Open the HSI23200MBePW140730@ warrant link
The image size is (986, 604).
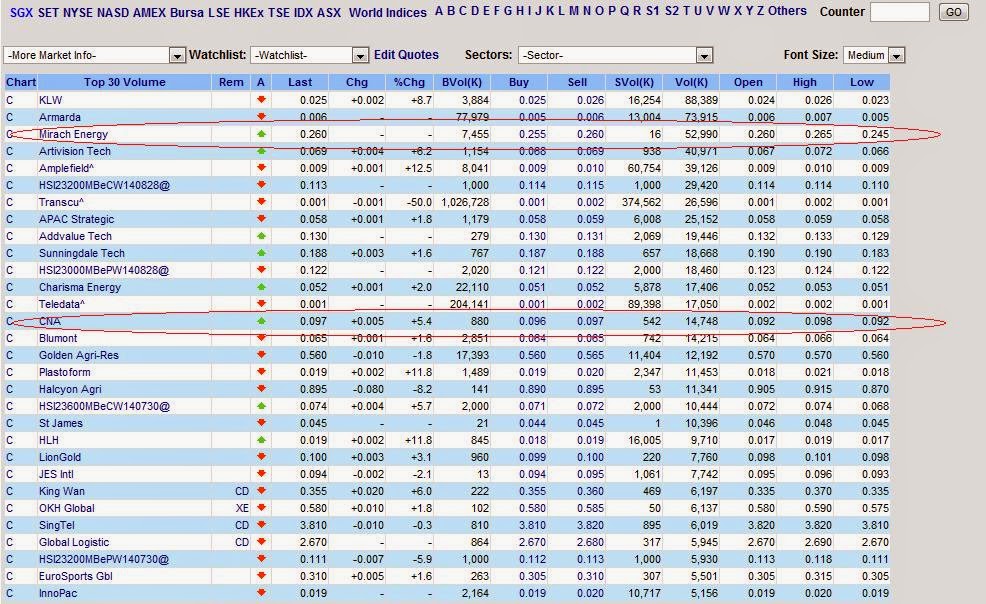pyautogui.click(x=104, y=559)
